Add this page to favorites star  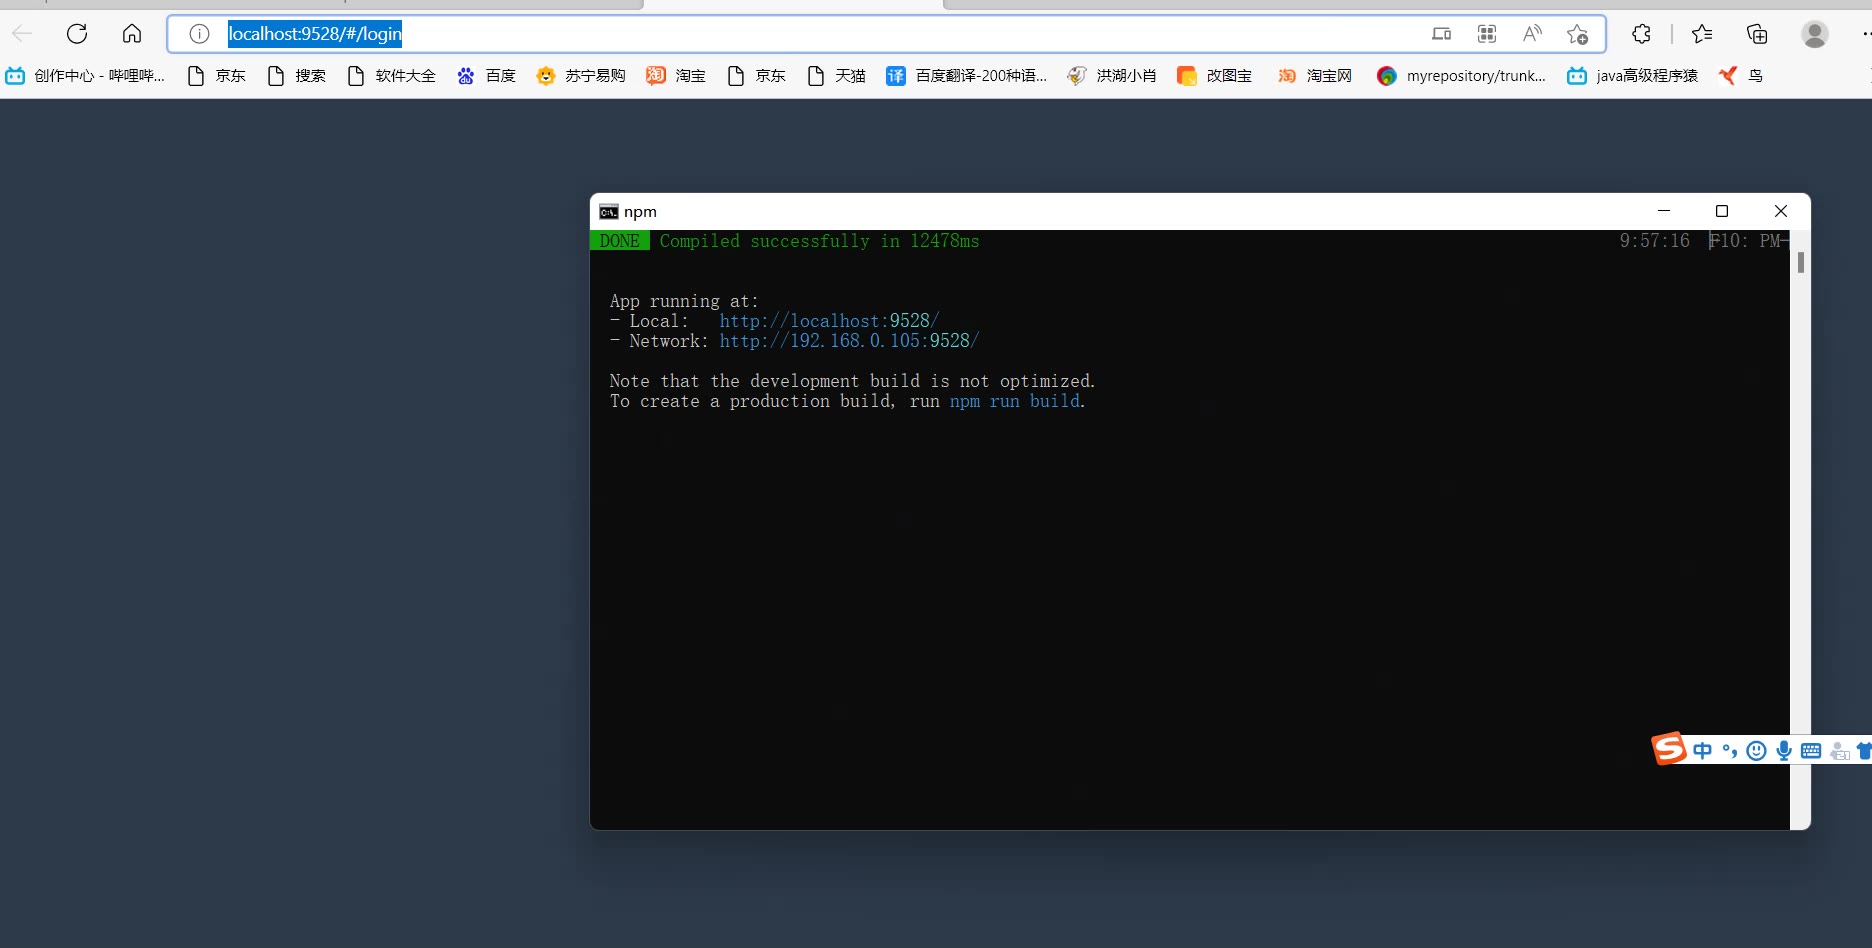click(x=1578, y=34)
